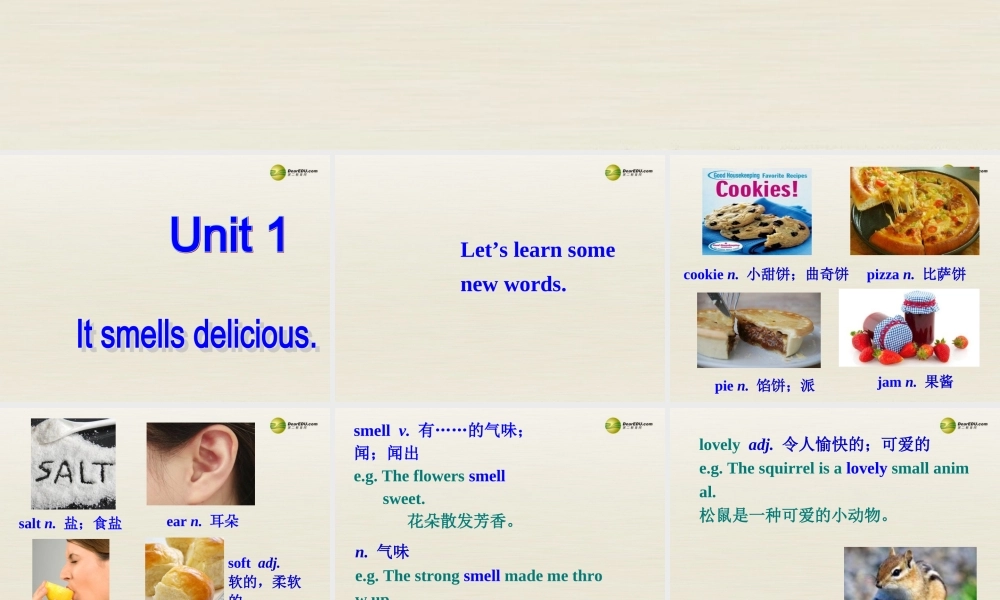This screenshot has height=600, width=1000.
Task: Select the Cookies recipe book image
Action: tap(756, 210)
